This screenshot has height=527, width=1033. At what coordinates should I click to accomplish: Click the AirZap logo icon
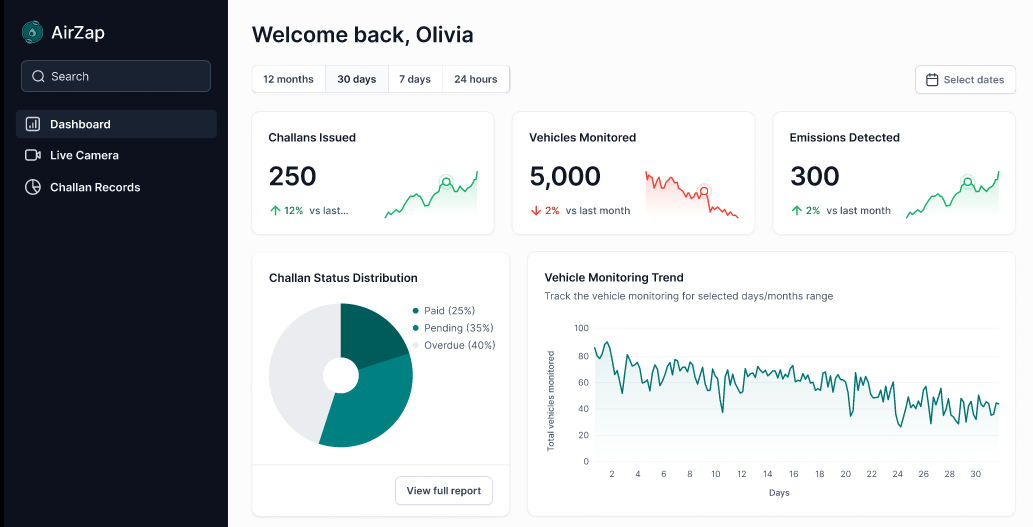click(32, 32)
